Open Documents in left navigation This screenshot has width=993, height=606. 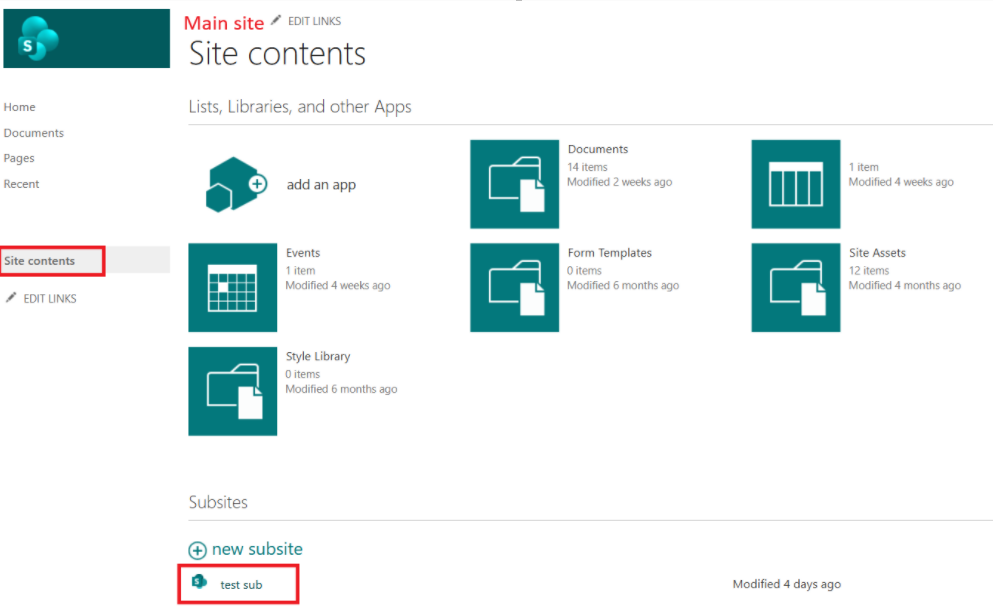34,133
